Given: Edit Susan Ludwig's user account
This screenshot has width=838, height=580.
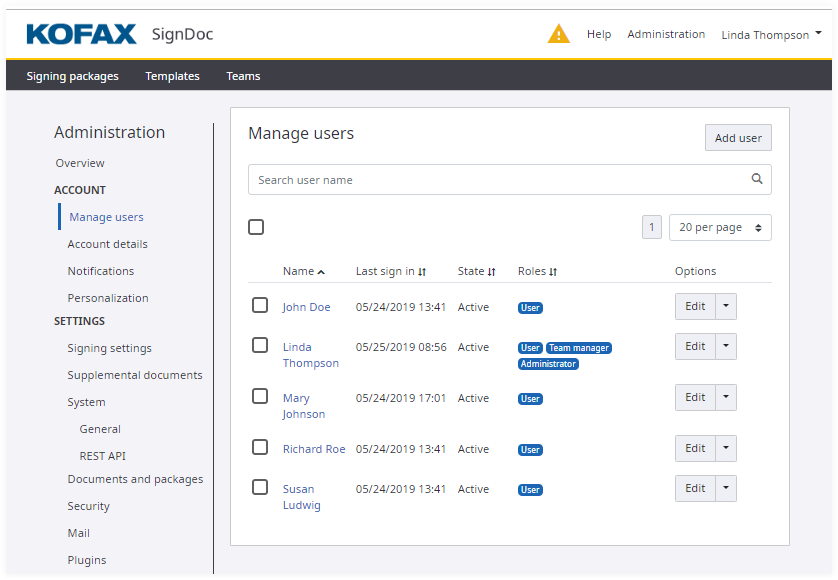Looking at the screenshot, I should [x=695, y=488].
